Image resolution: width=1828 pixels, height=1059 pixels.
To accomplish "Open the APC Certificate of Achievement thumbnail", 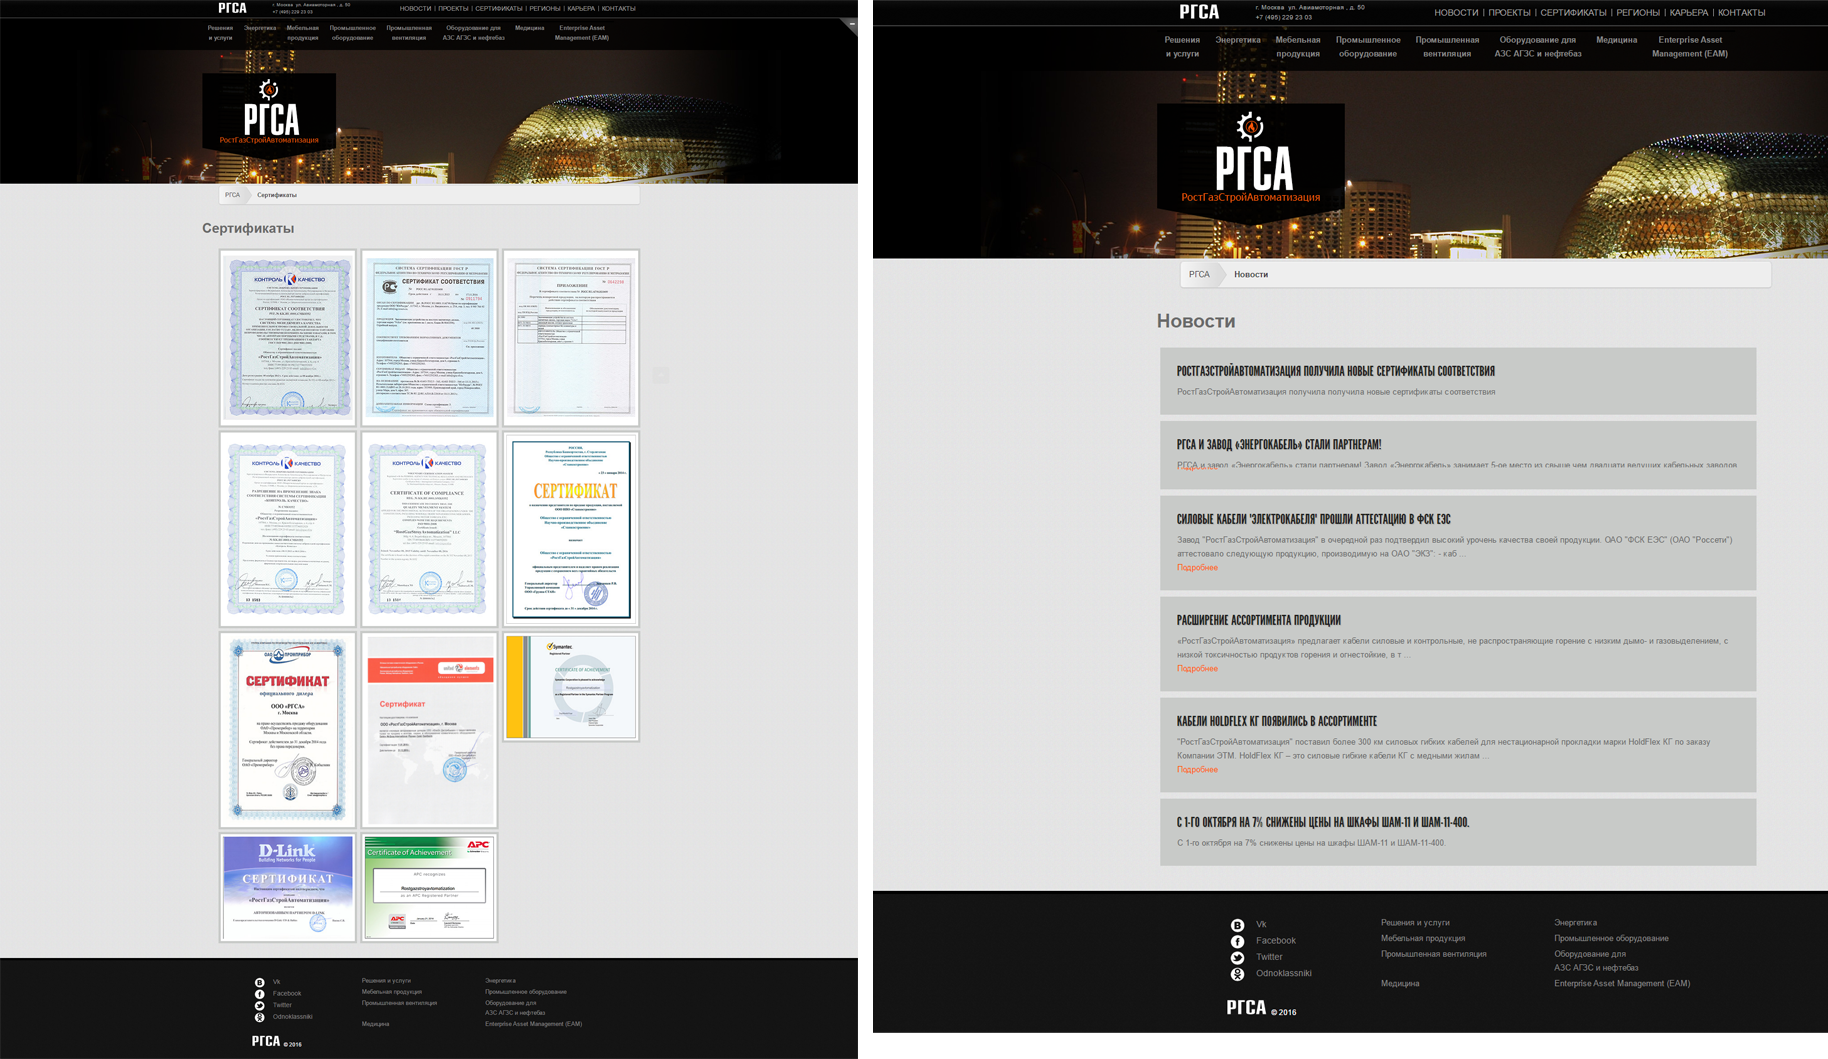I will coord(429,888).
